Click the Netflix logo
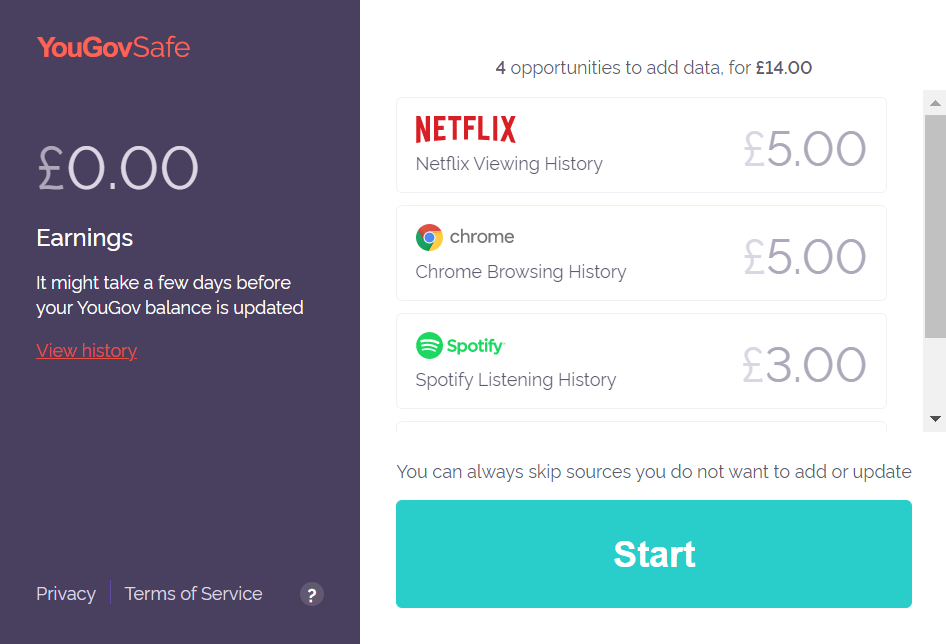Viewport: 946px width, 644px height. point(465,127)
